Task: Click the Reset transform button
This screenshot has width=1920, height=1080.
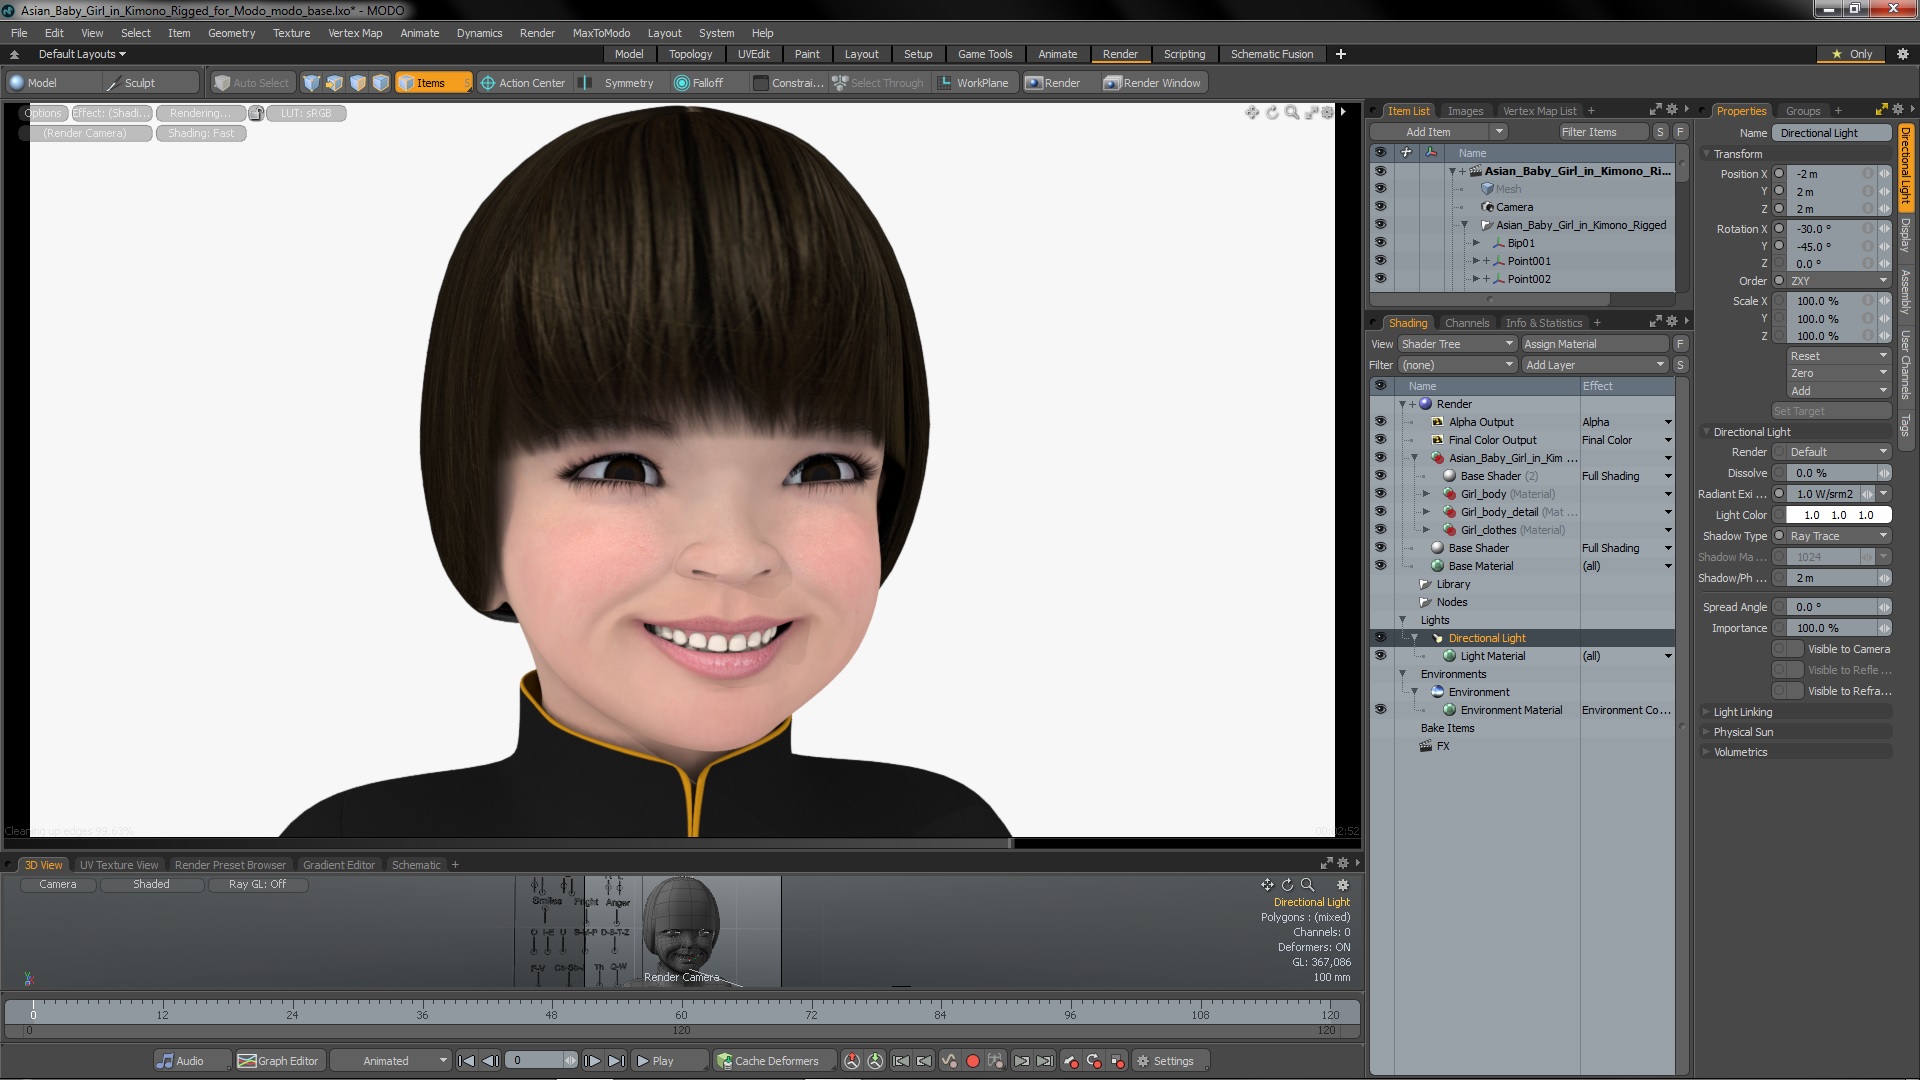Action: (x=1839, y=356)
